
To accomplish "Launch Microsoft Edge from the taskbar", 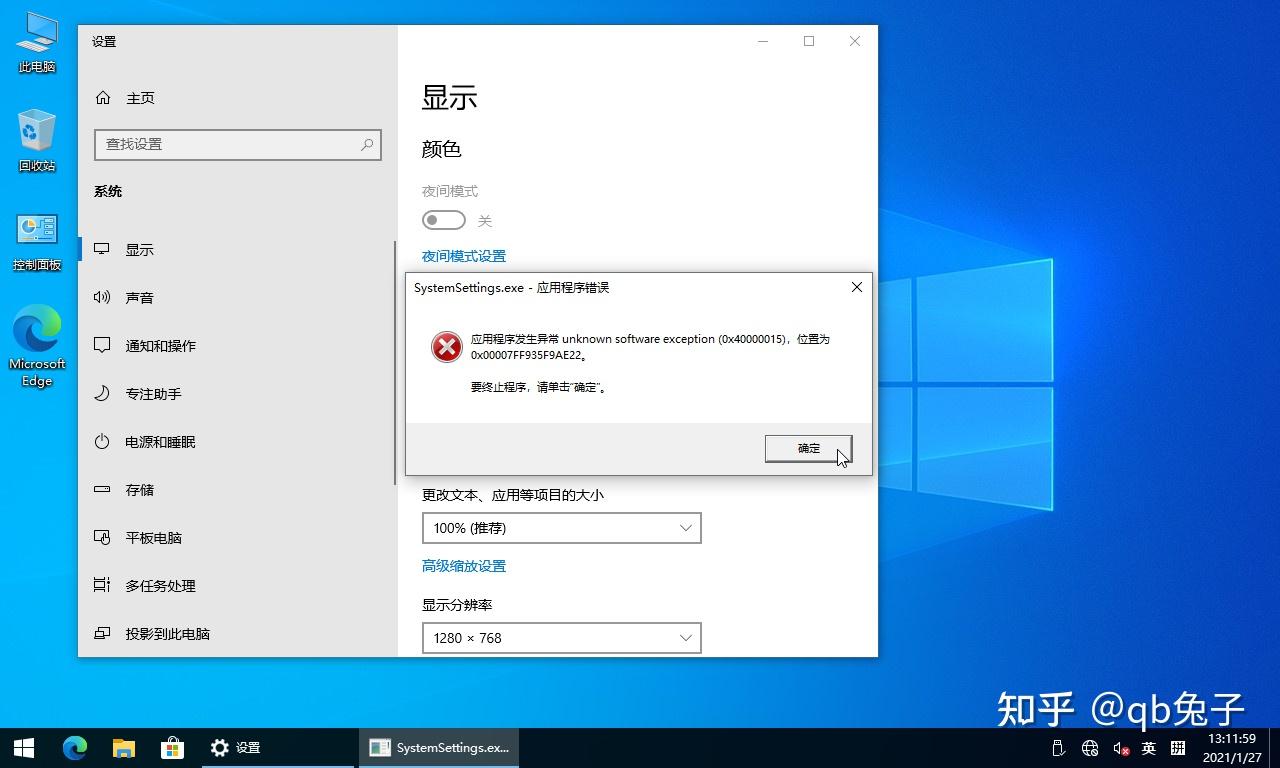I will pyautogui.click(x=75, y=747).
